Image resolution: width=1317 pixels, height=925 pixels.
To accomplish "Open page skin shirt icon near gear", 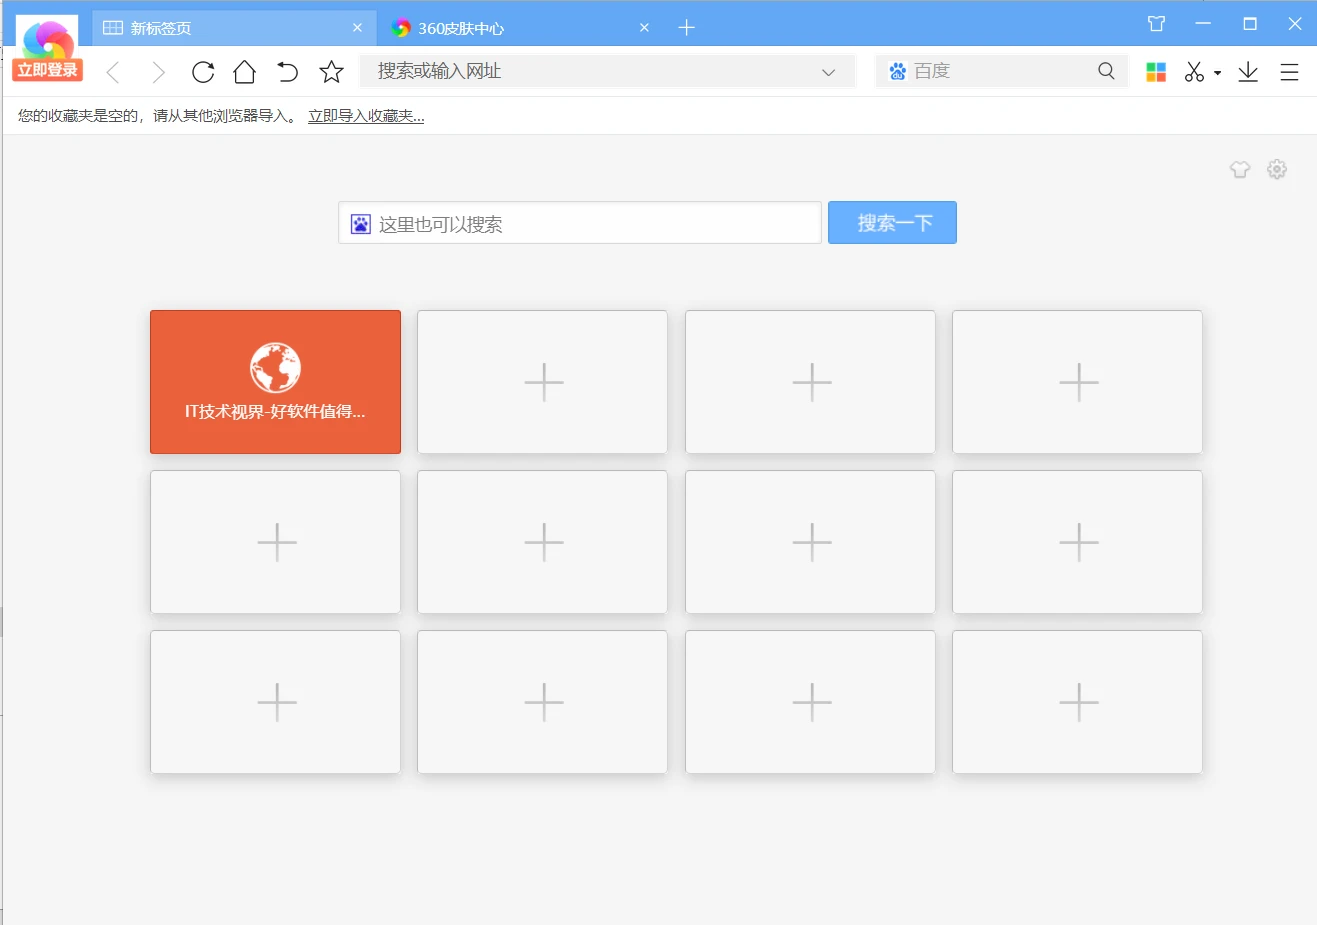I will (x=1240, y=169).
